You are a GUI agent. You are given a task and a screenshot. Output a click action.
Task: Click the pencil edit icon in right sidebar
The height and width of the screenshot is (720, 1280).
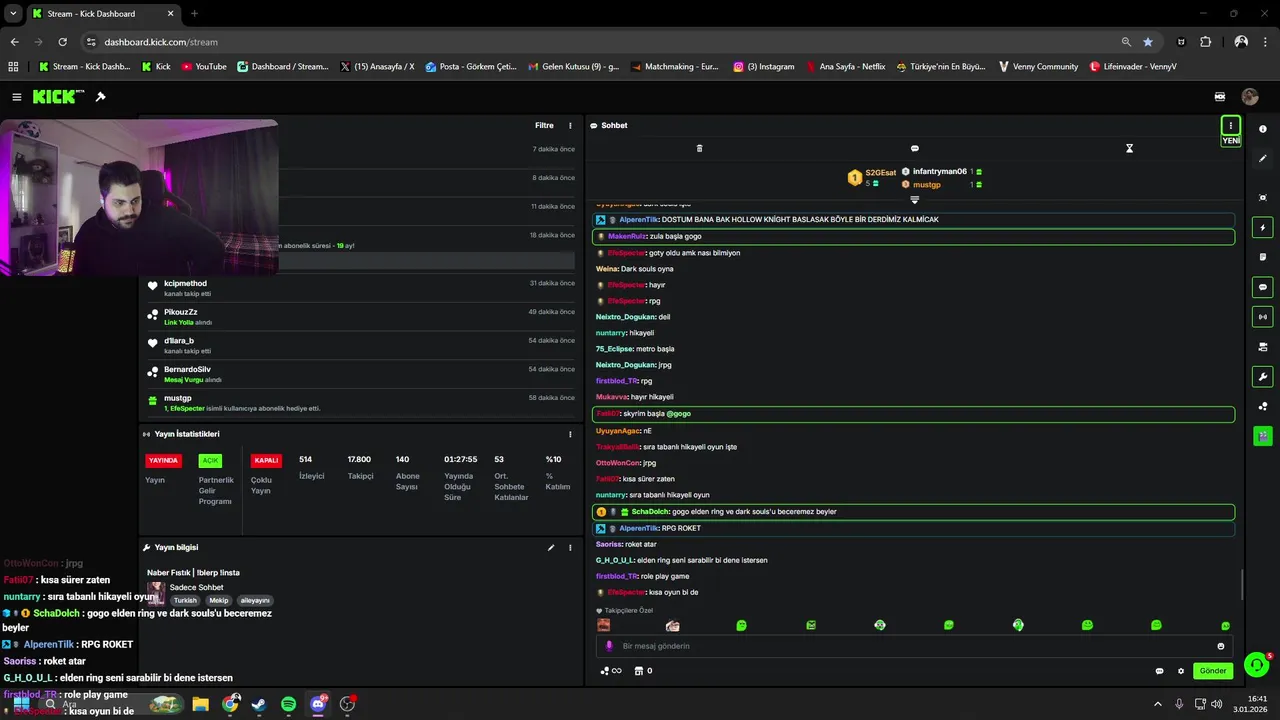pyautogui.click(x=1263, y=158)
